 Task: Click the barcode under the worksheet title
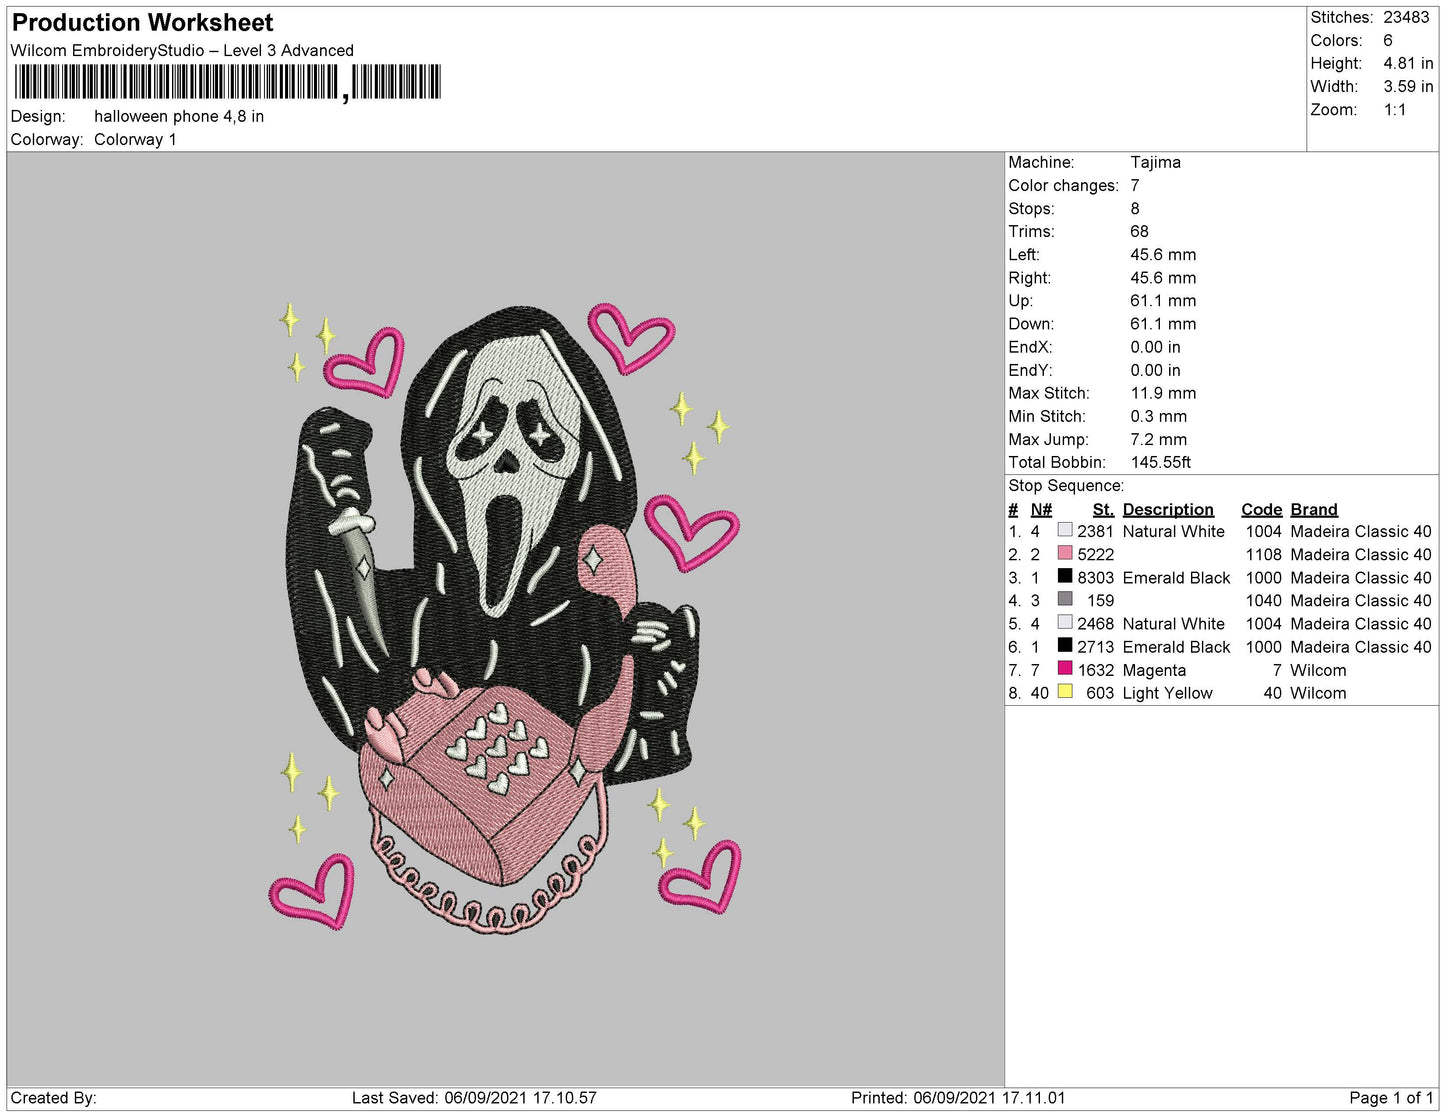coord(227,82)
